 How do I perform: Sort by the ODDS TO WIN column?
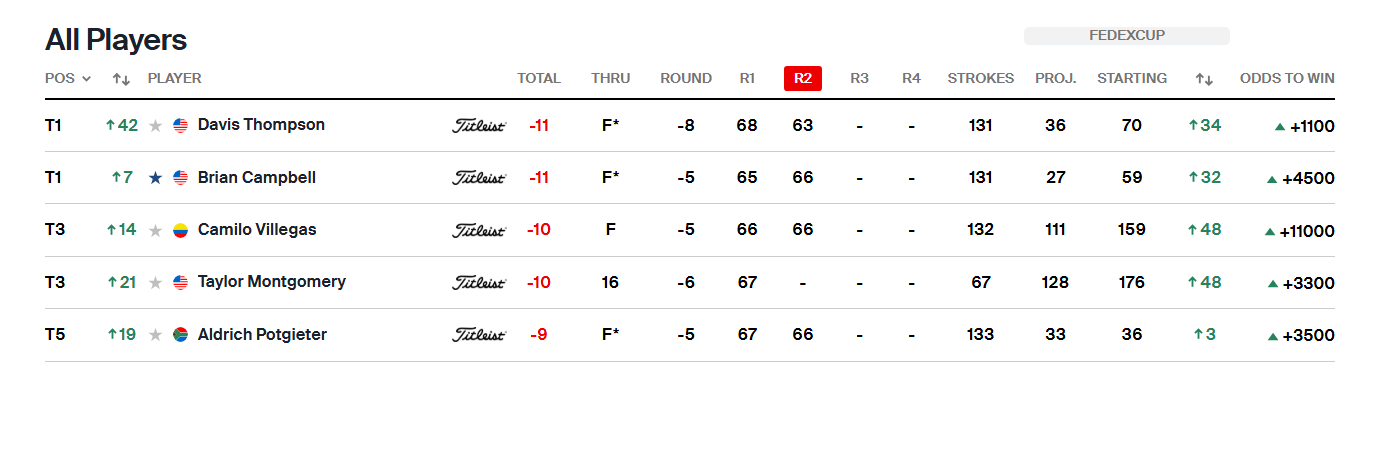tap(1286, 79)
